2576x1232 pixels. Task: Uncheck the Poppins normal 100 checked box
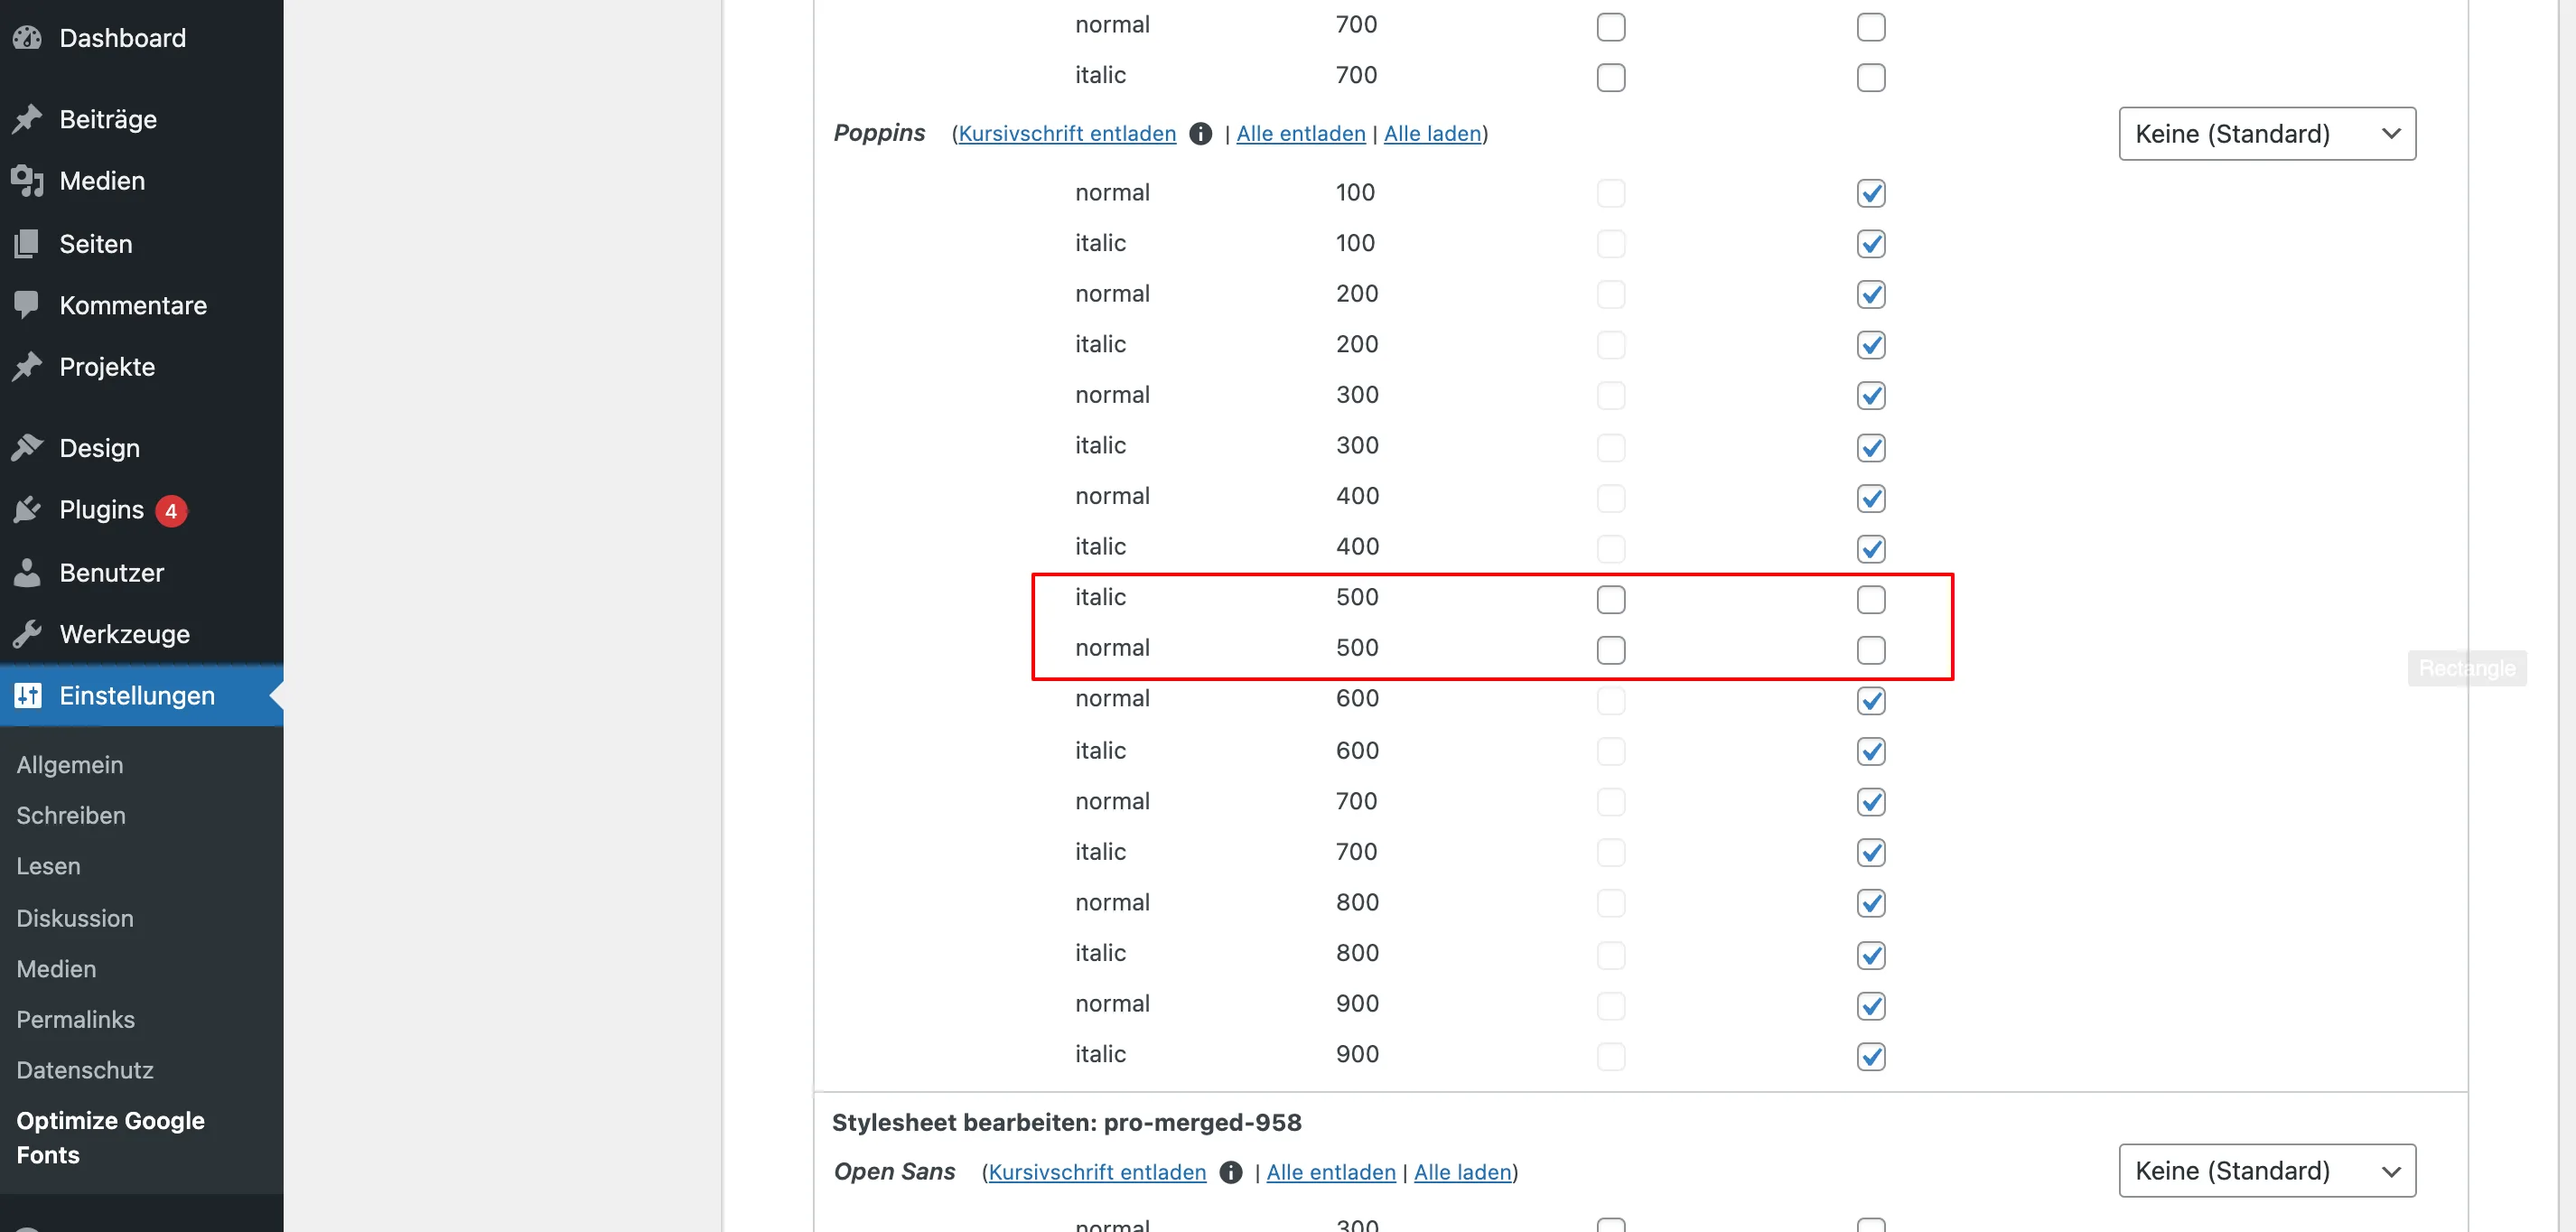tap(1870, 193)
